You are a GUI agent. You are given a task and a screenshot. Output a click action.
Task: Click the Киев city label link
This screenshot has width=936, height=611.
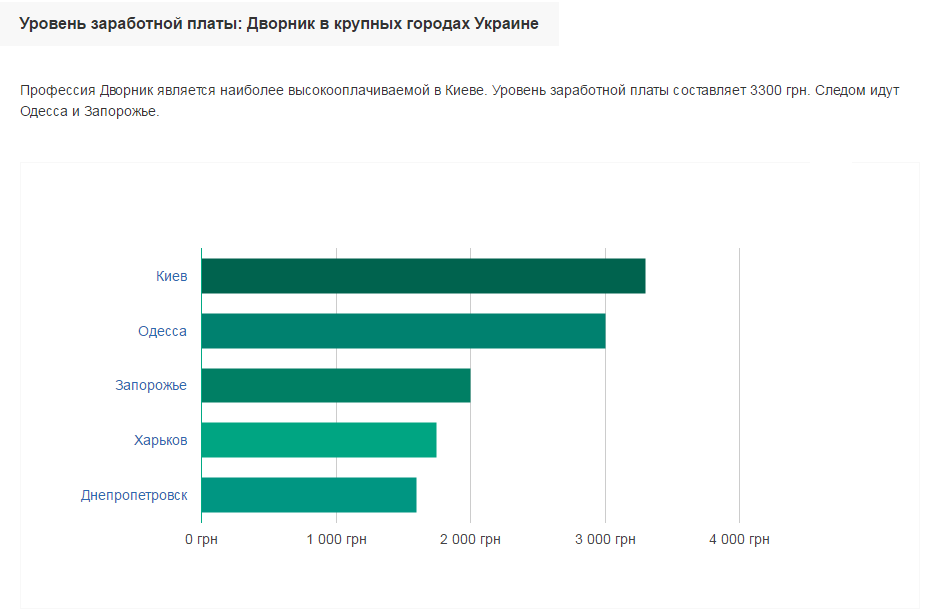coord(171,276)
